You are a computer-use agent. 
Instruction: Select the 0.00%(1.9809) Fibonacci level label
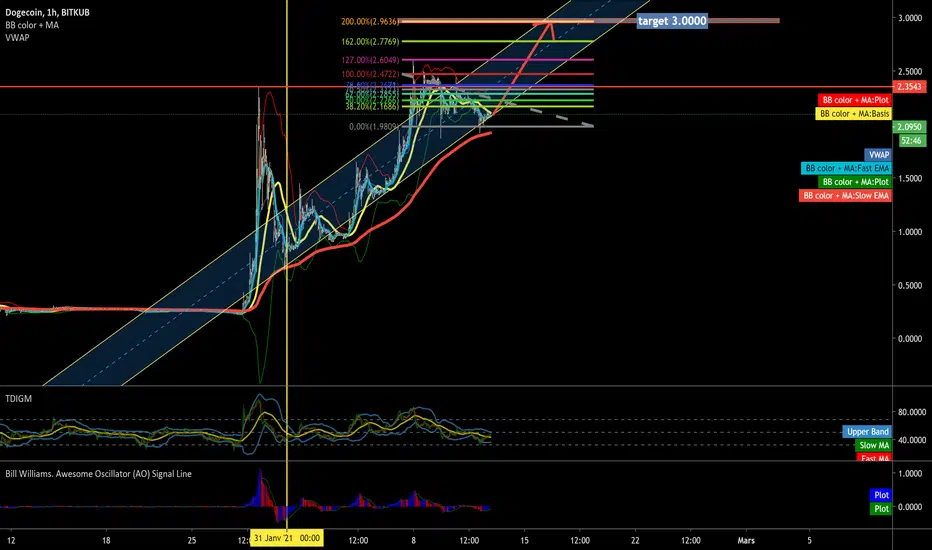[x=373, y=127]
